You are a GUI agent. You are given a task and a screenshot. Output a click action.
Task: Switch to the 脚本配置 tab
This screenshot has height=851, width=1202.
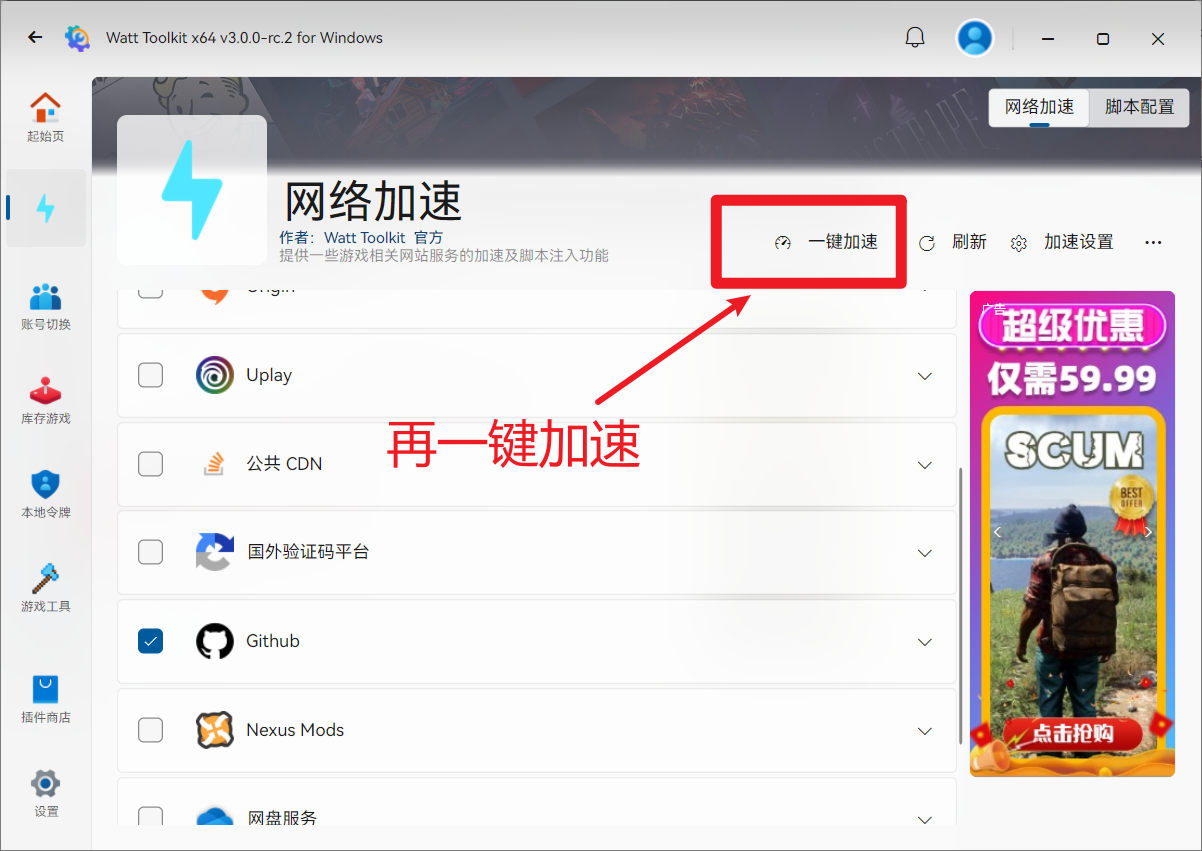[1139, 107]
